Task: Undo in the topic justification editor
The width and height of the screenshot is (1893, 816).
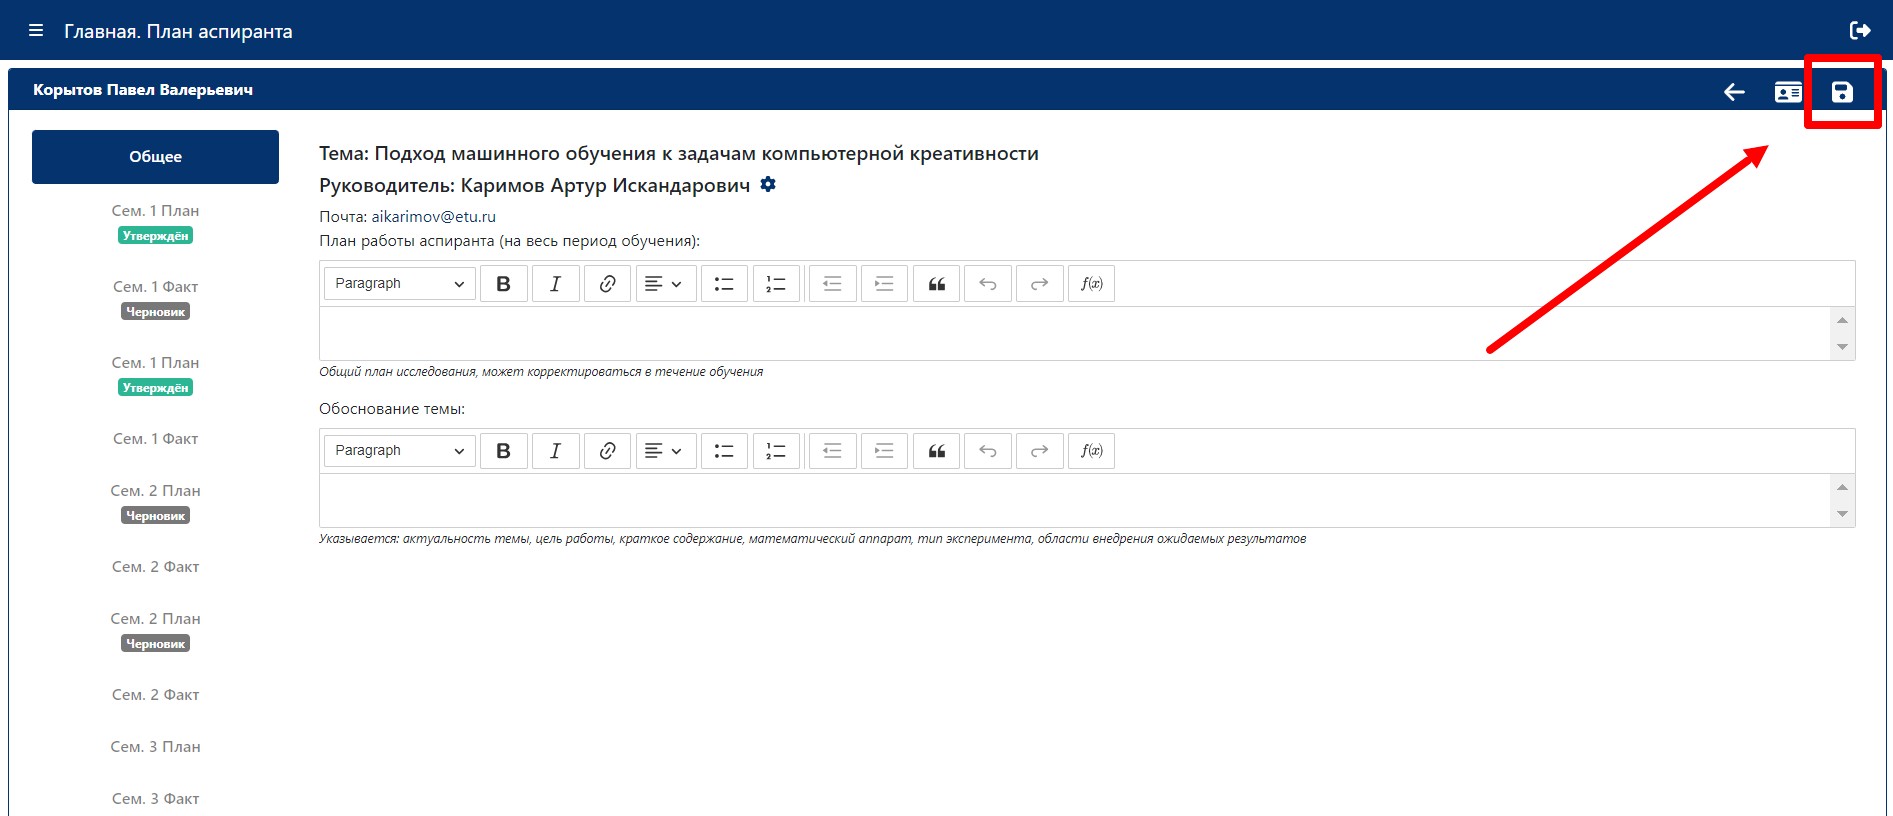Action: [x=988, y=451]
